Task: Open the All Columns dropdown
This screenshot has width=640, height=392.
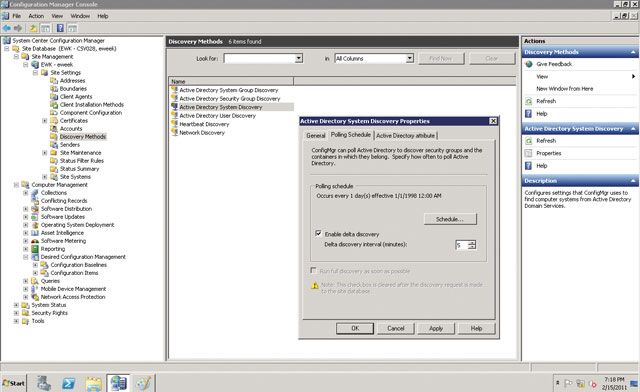Action: click(409, 58)
